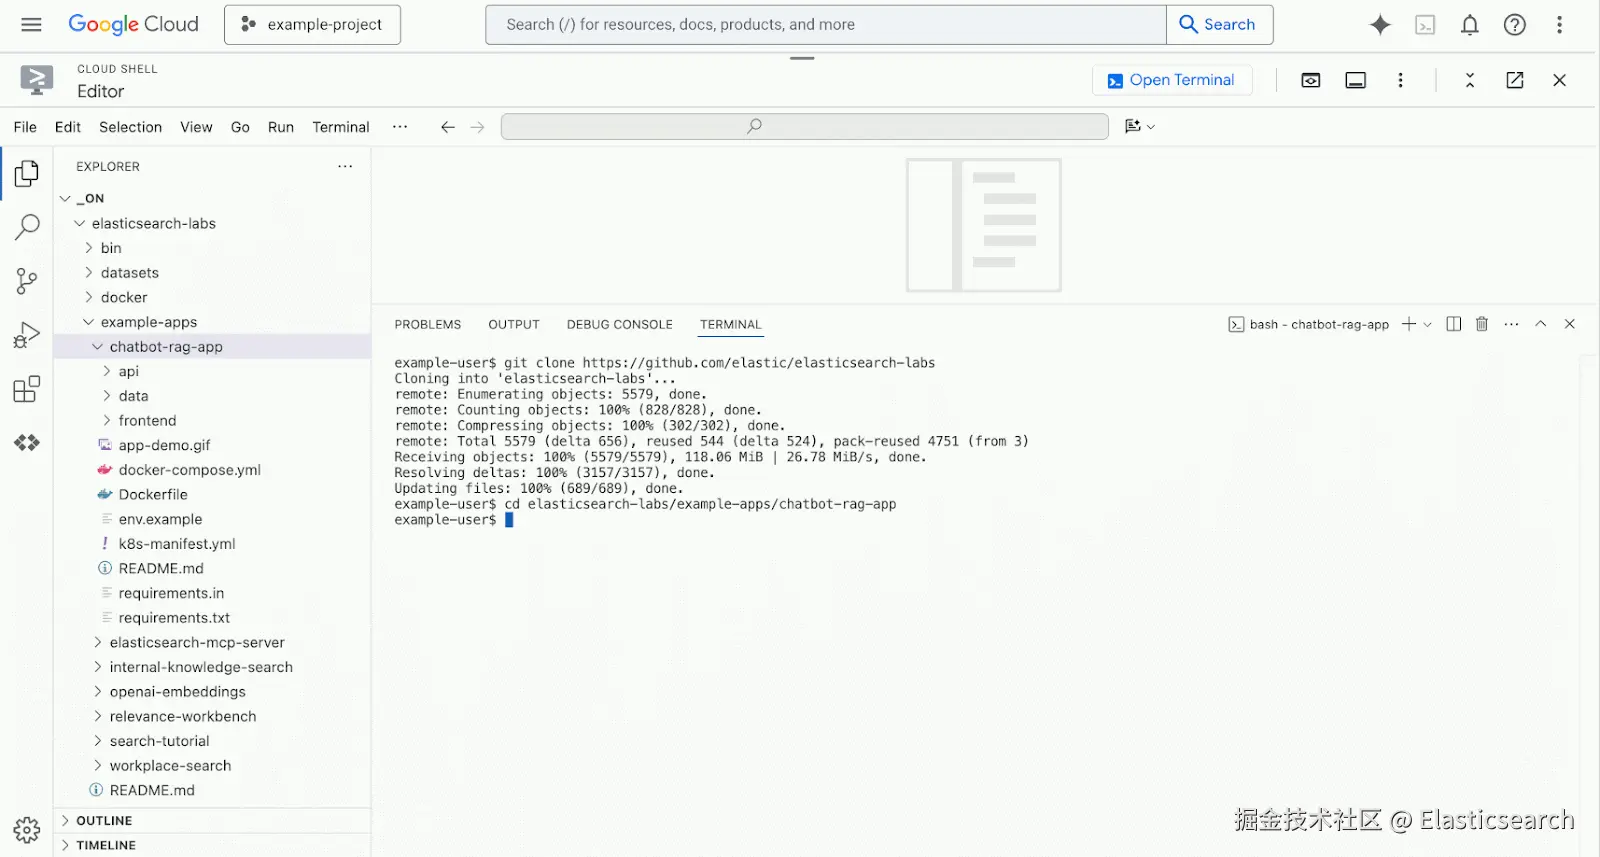Click the web preview icon in Cloud Shell toolbar
The height and width of the screenshot is (857, 1600).
[x=1311, y=80]
